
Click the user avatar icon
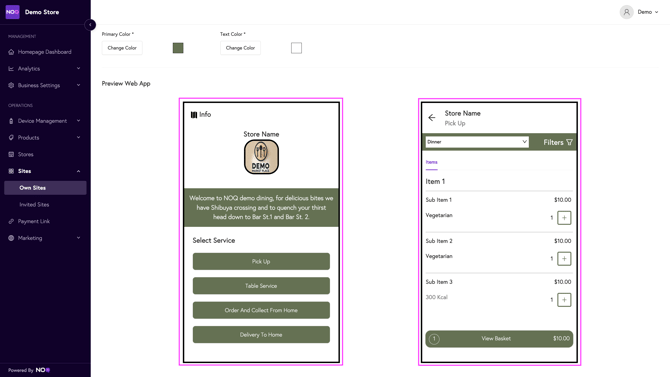pos(626,12)
